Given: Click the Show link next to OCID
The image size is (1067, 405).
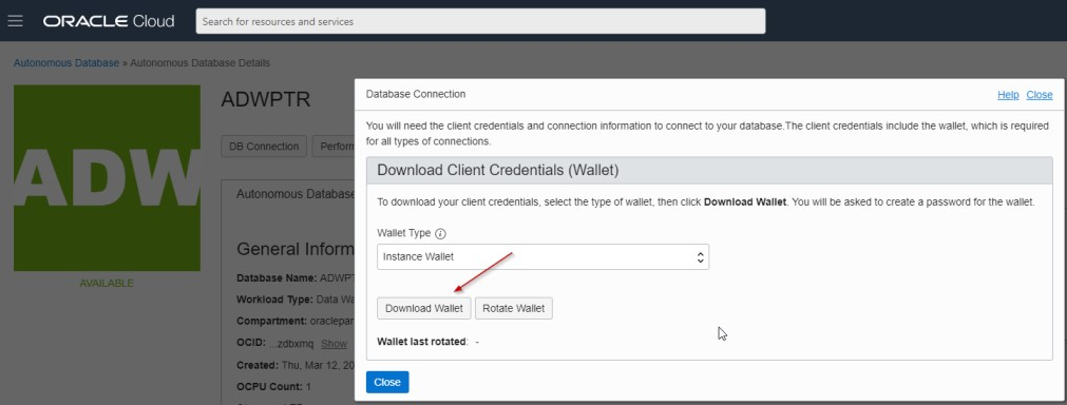Looking at the screenshot, I should tap(334, 344).
